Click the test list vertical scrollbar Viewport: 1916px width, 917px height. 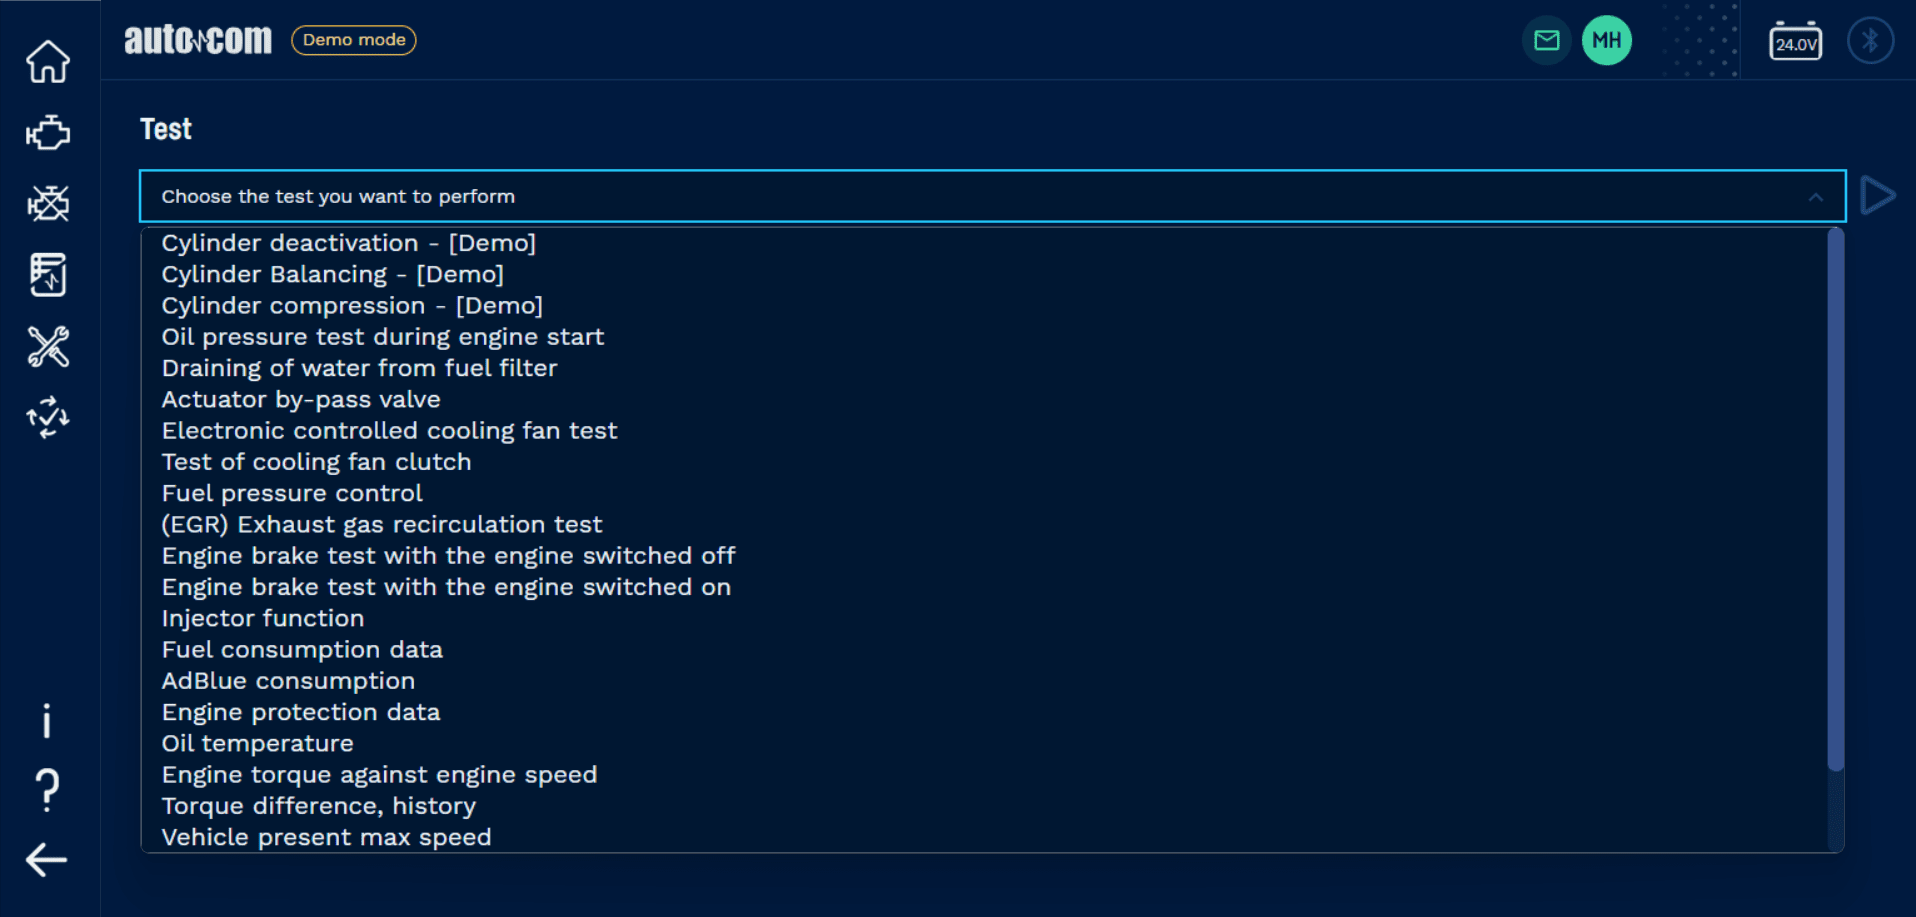pyautogui.click(x=1834, y=500)
